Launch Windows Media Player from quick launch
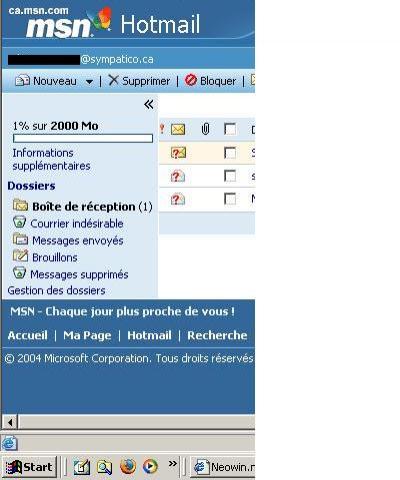Image resolution: width=400 pixels, height=480 pixels. coord(150,466)
